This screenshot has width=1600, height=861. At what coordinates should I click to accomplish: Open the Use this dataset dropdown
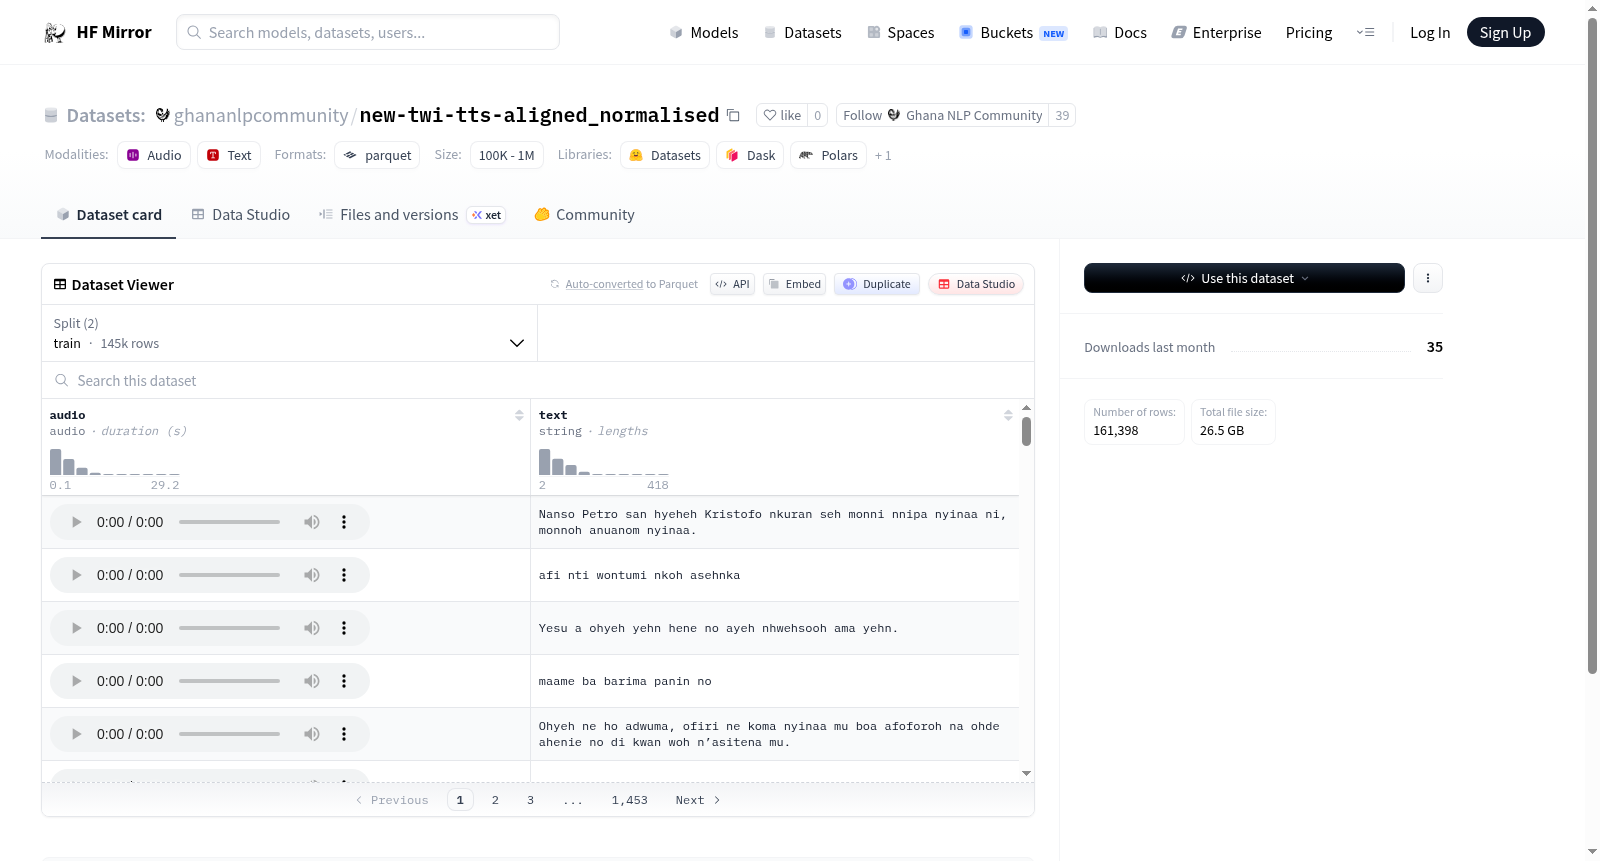[x=1244, y=278]
